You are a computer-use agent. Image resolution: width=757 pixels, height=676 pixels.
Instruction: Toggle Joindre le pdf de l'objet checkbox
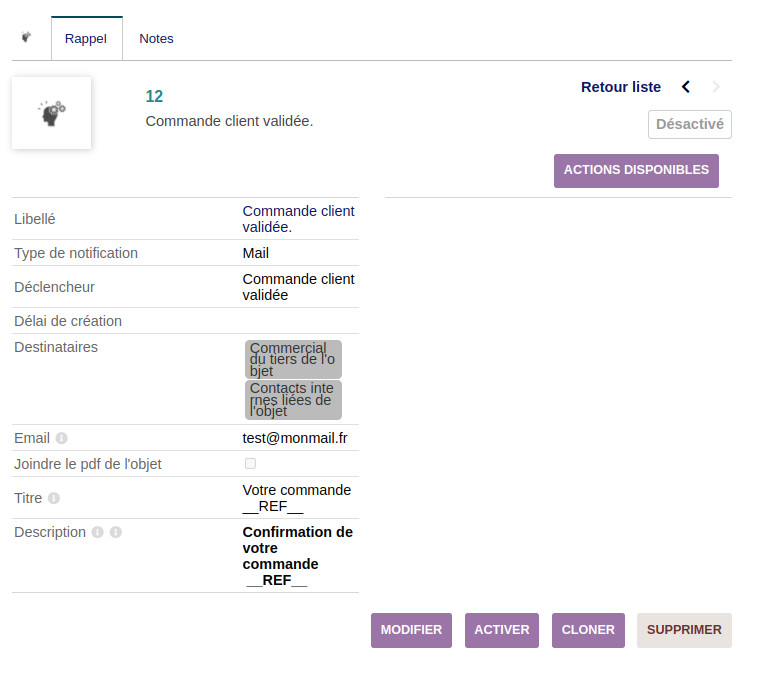click(250, 464)
